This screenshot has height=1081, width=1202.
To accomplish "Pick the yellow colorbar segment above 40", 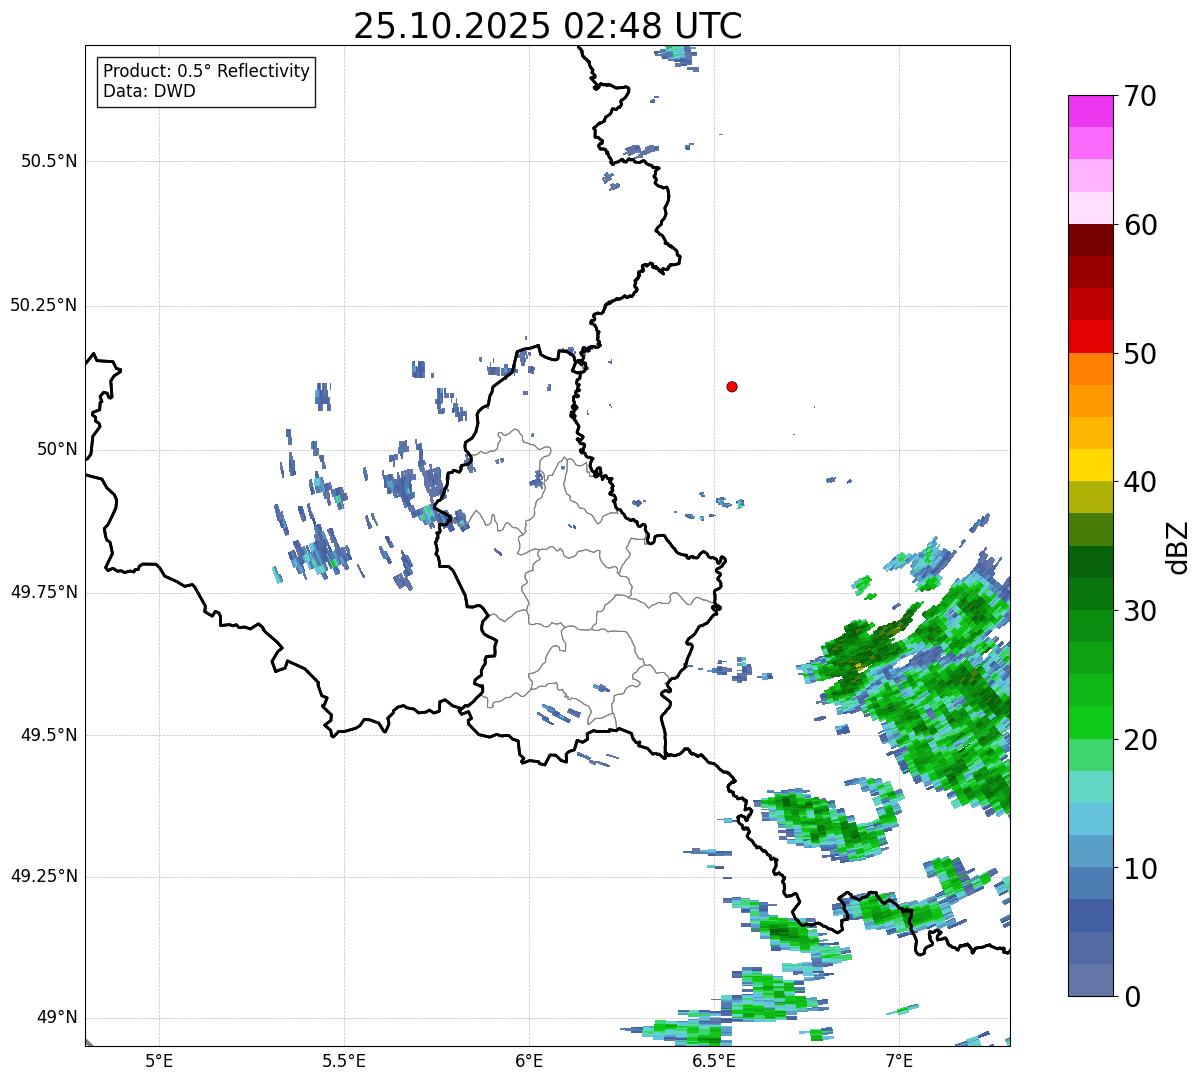I will (x=1090, y=465).
